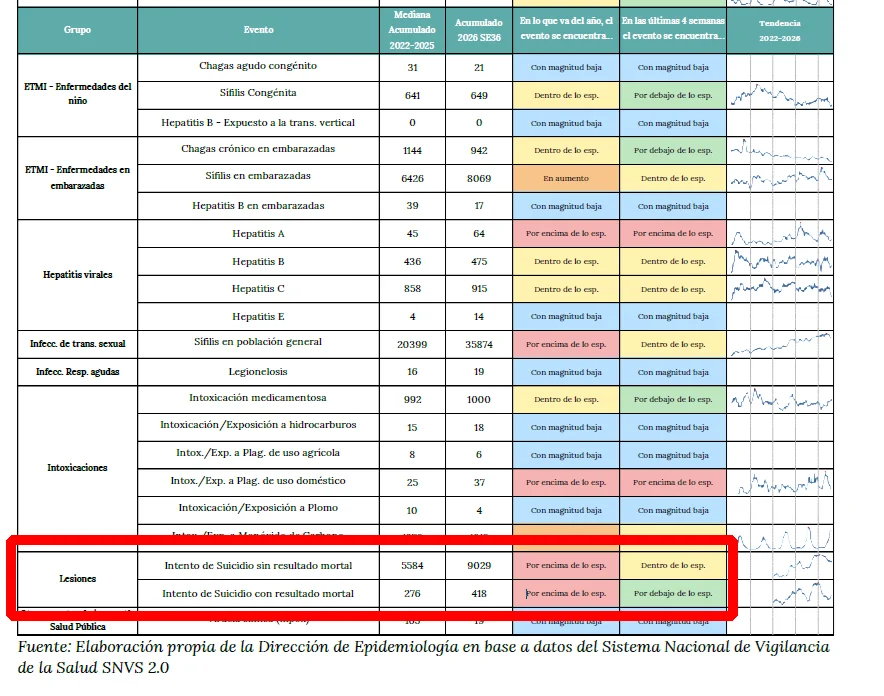Click the trend sparkline for Sífilis en población general
This screenshot has height=696, width=884.
(x=780, y=344)
